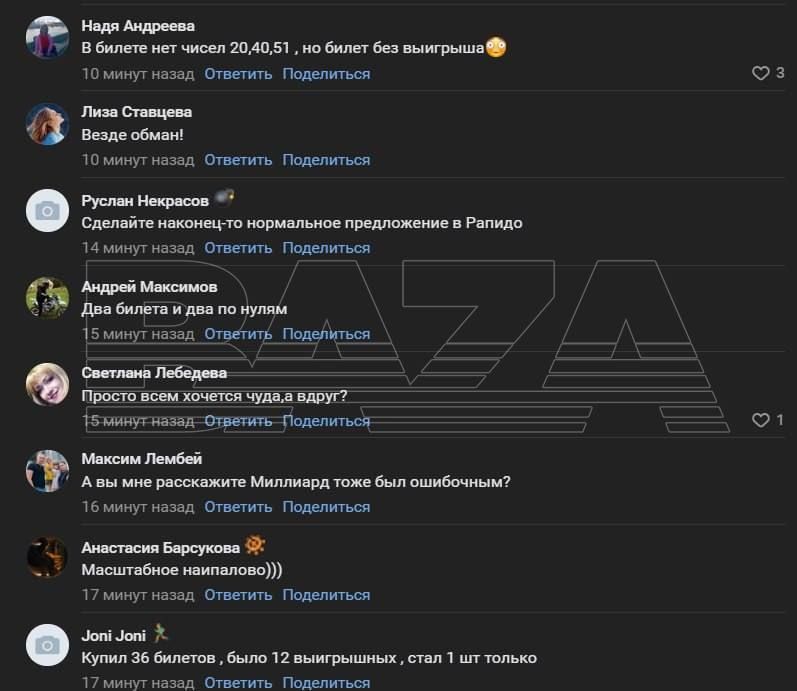
Task: Click timestamp '10 минут назад' on Надя's comment
Action: [x=138, y=74]
